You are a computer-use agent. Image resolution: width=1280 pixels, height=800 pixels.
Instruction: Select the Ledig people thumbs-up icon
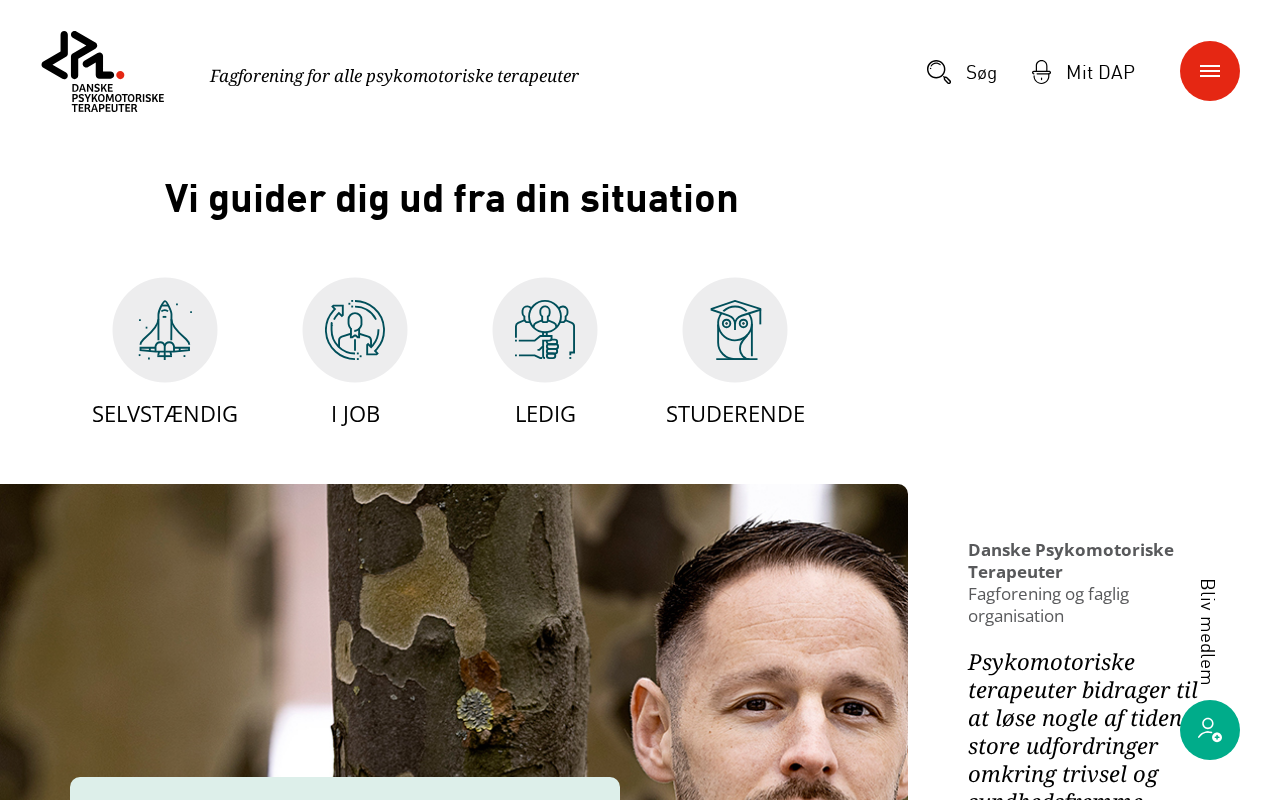tap(545, 330)
